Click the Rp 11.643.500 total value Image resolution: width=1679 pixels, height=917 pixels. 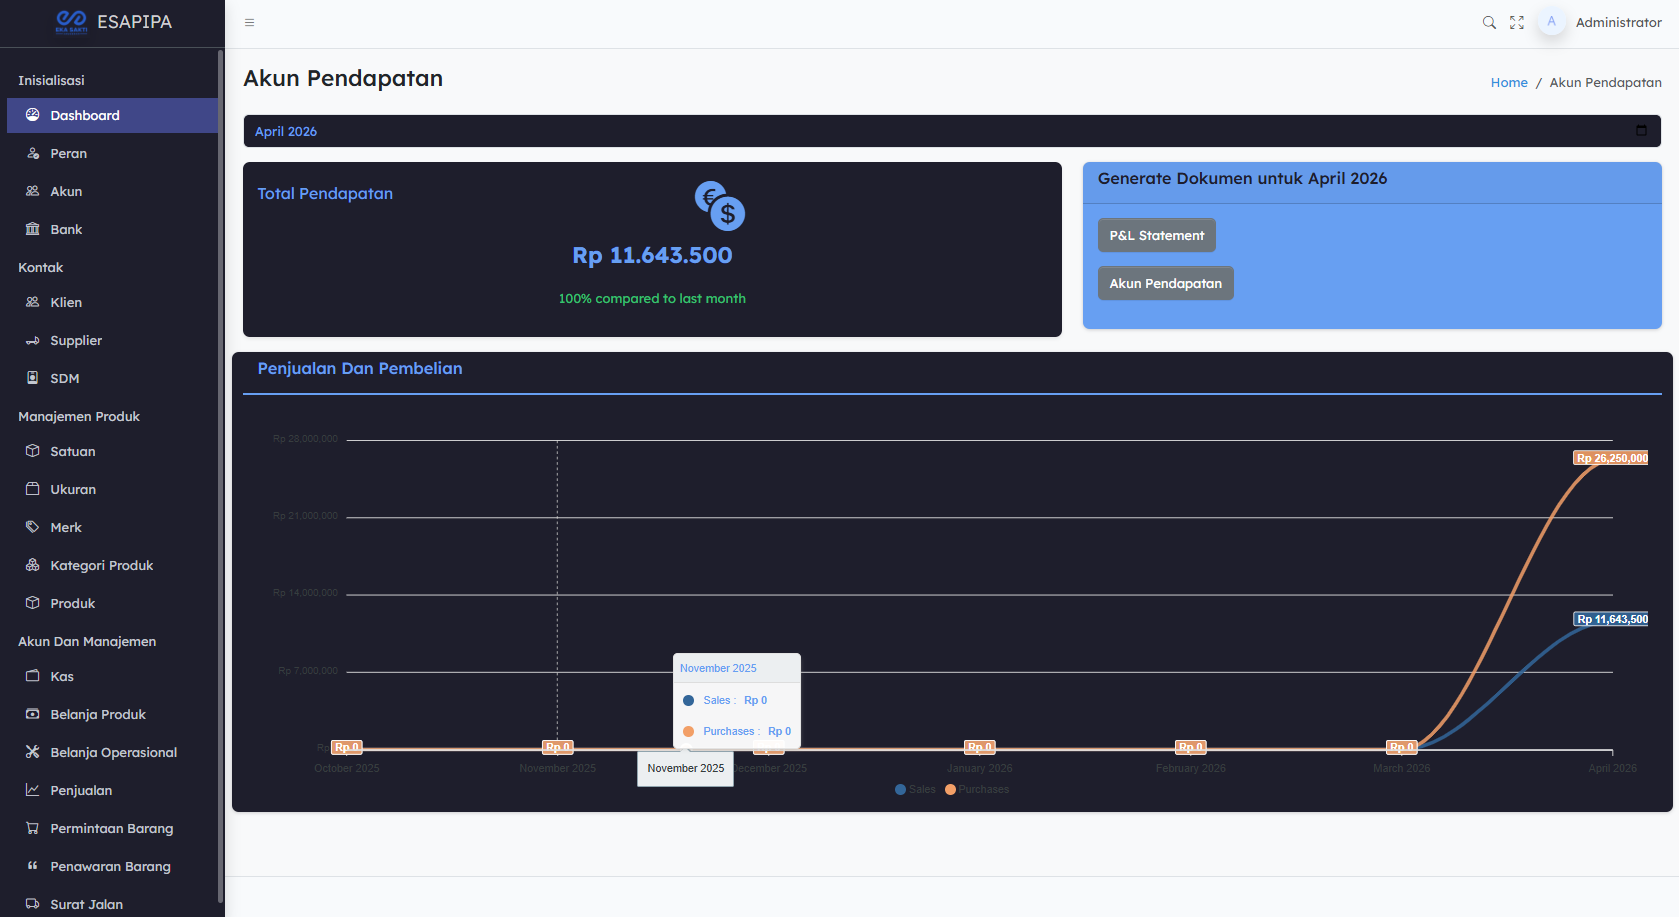[652, 255]
